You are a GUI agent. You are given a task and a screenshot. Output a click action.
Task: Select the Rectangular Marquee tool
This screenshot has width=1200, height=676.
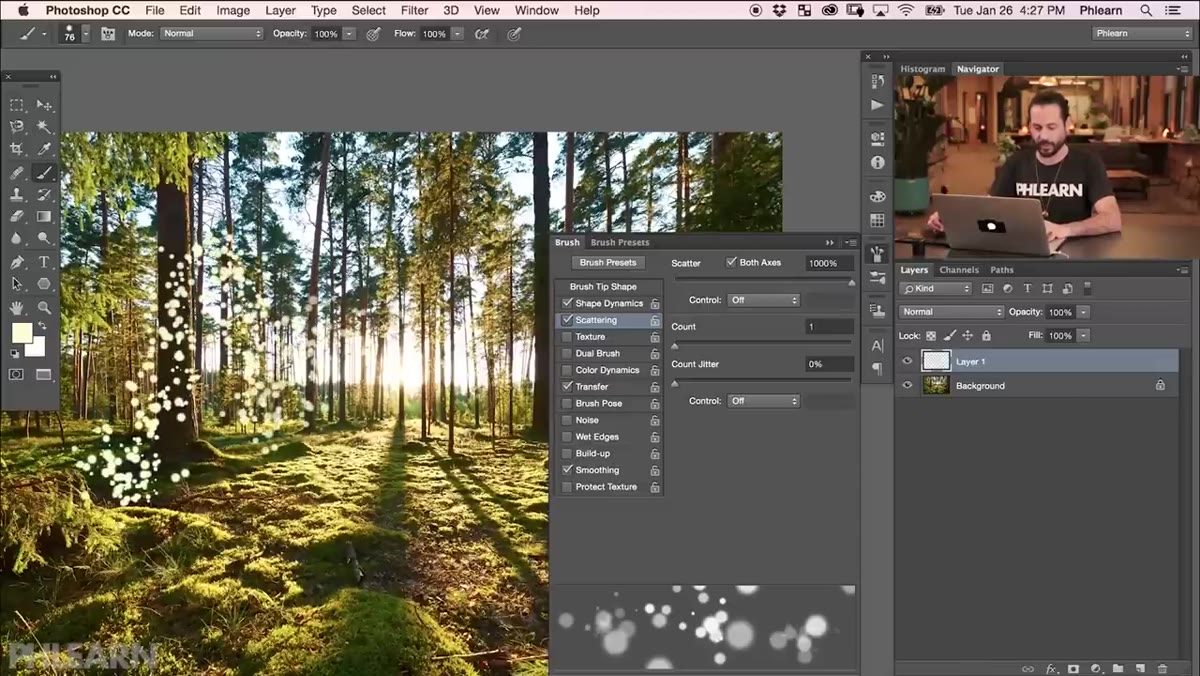(x=17, y=105)
